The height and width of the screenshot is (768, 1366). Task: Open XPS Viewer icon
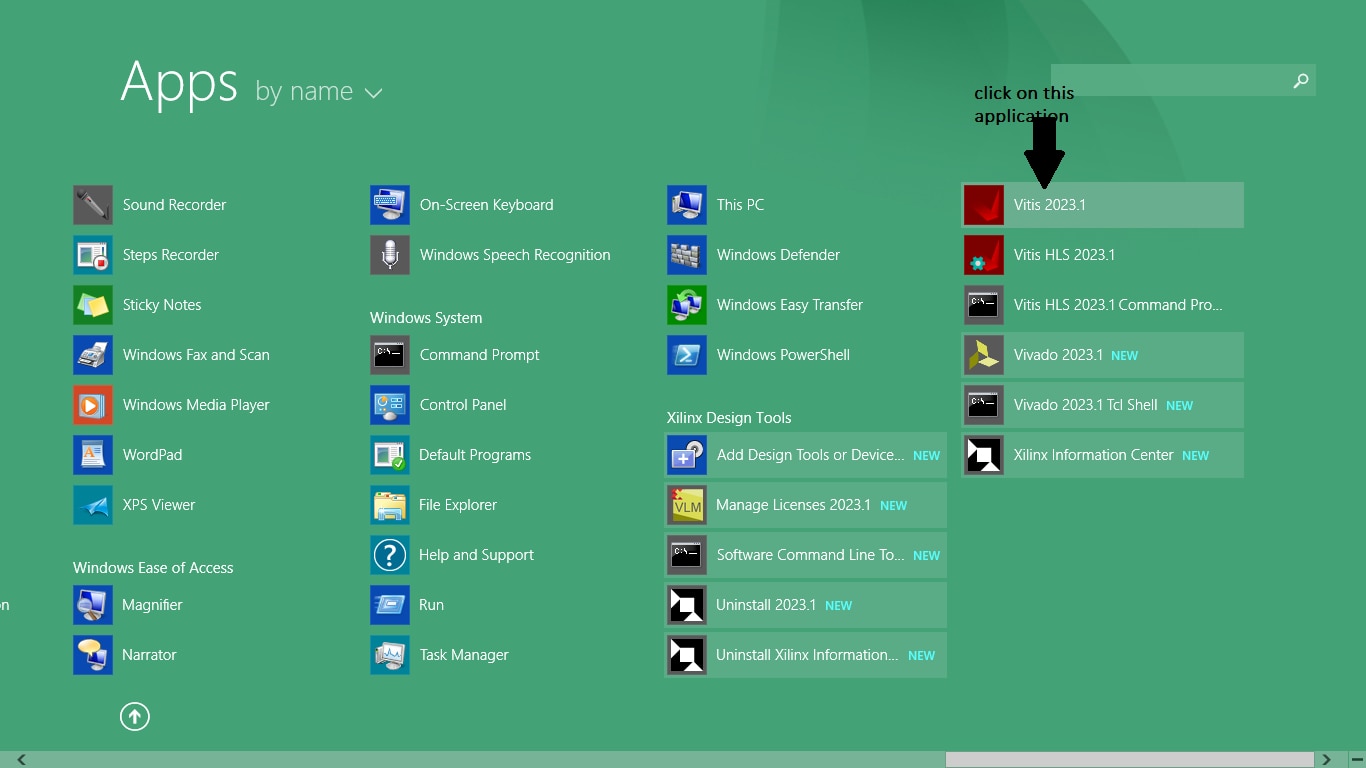point(93,505)
